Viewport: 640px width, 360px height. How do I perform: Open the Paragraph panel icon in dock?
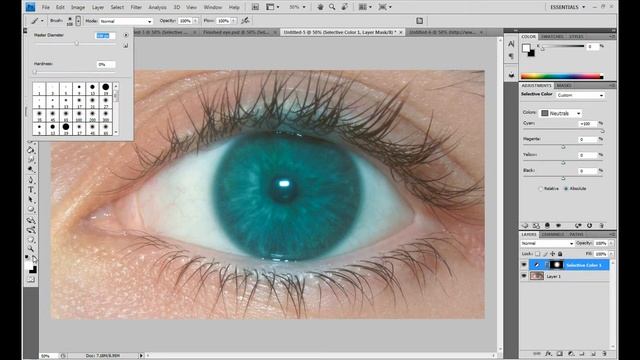tap(511, 56)
